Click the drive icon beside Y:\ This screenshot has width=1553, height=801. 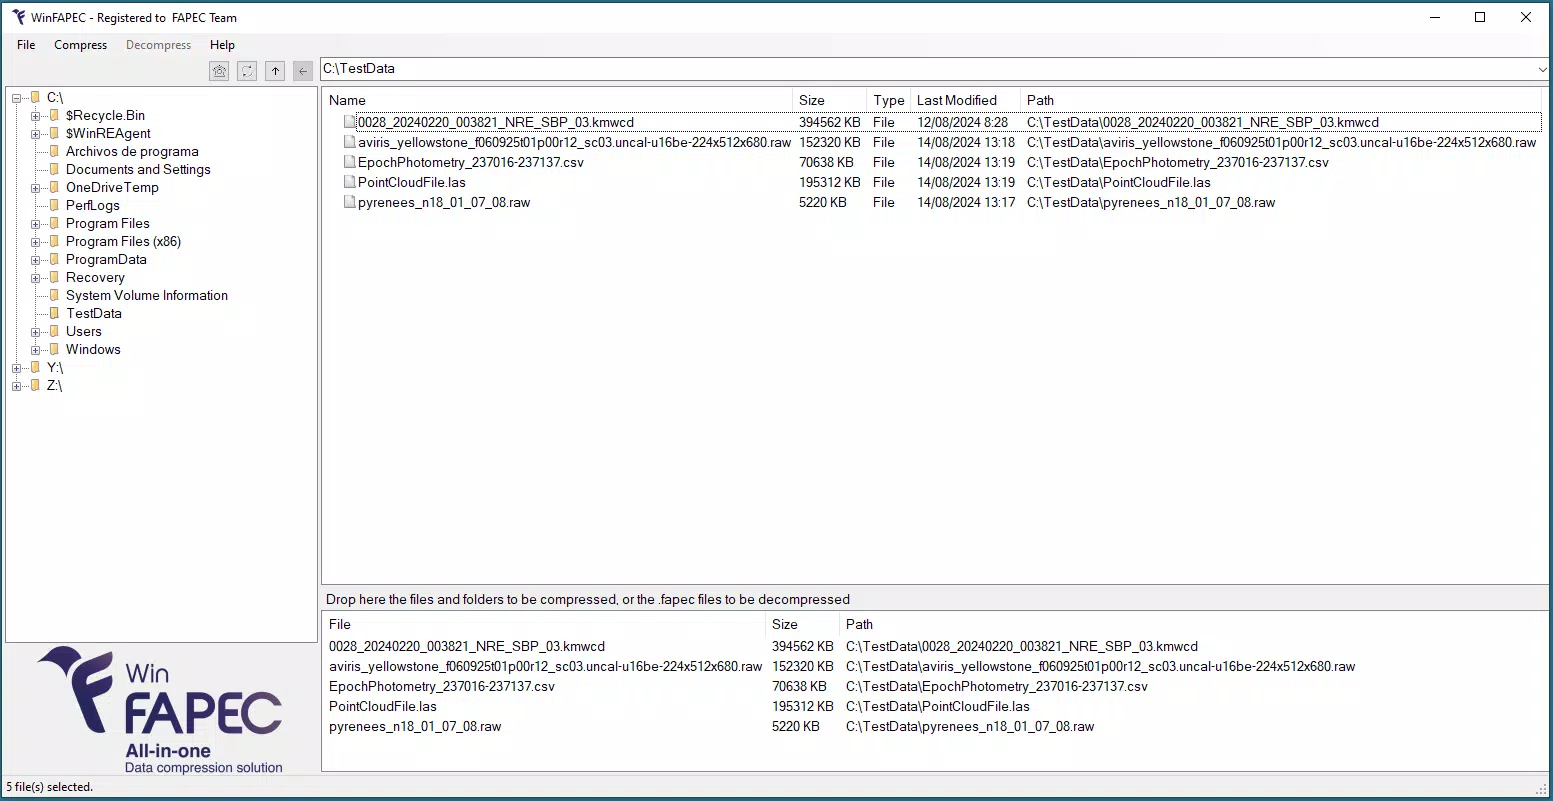(36, 367)
